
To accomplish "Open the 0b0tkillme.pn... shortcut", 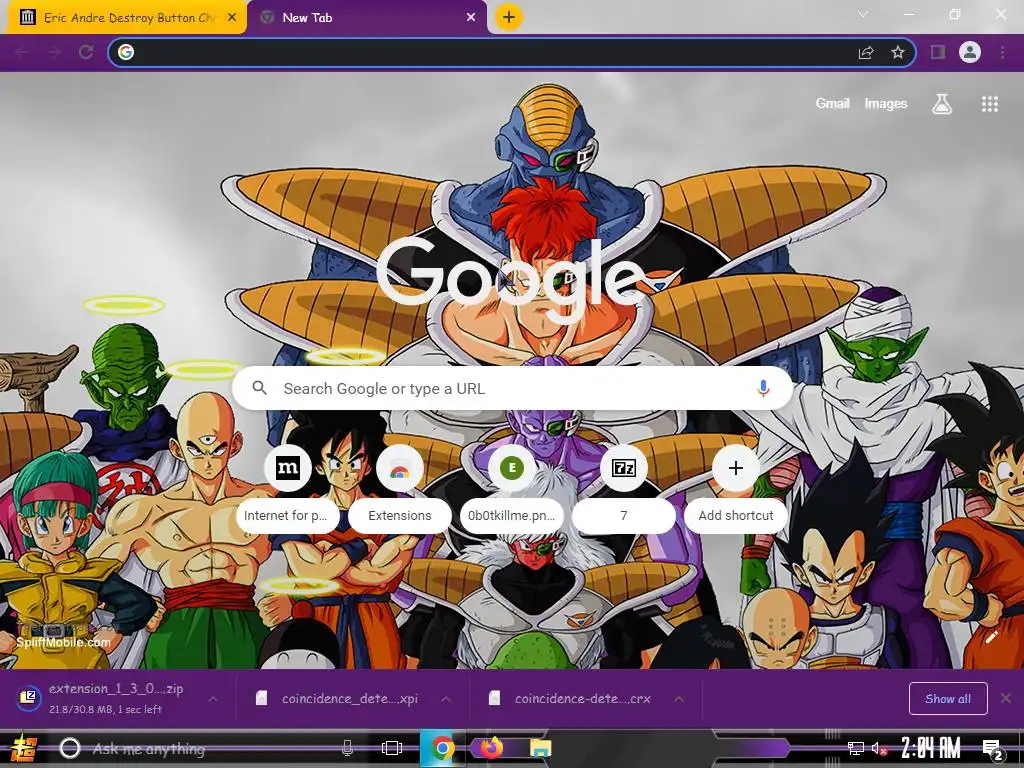I will click(511, 491).
